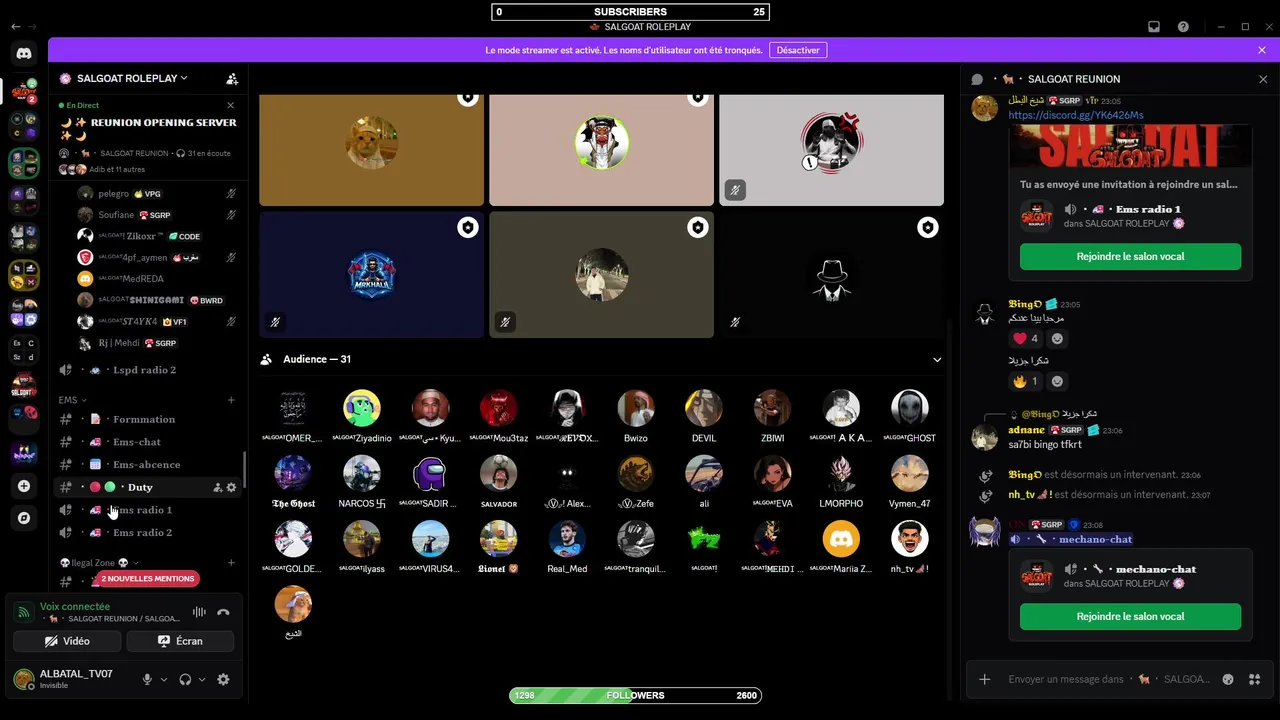Click Rejoindre le salon vocal for Ems radio 1

(1130, 257)
